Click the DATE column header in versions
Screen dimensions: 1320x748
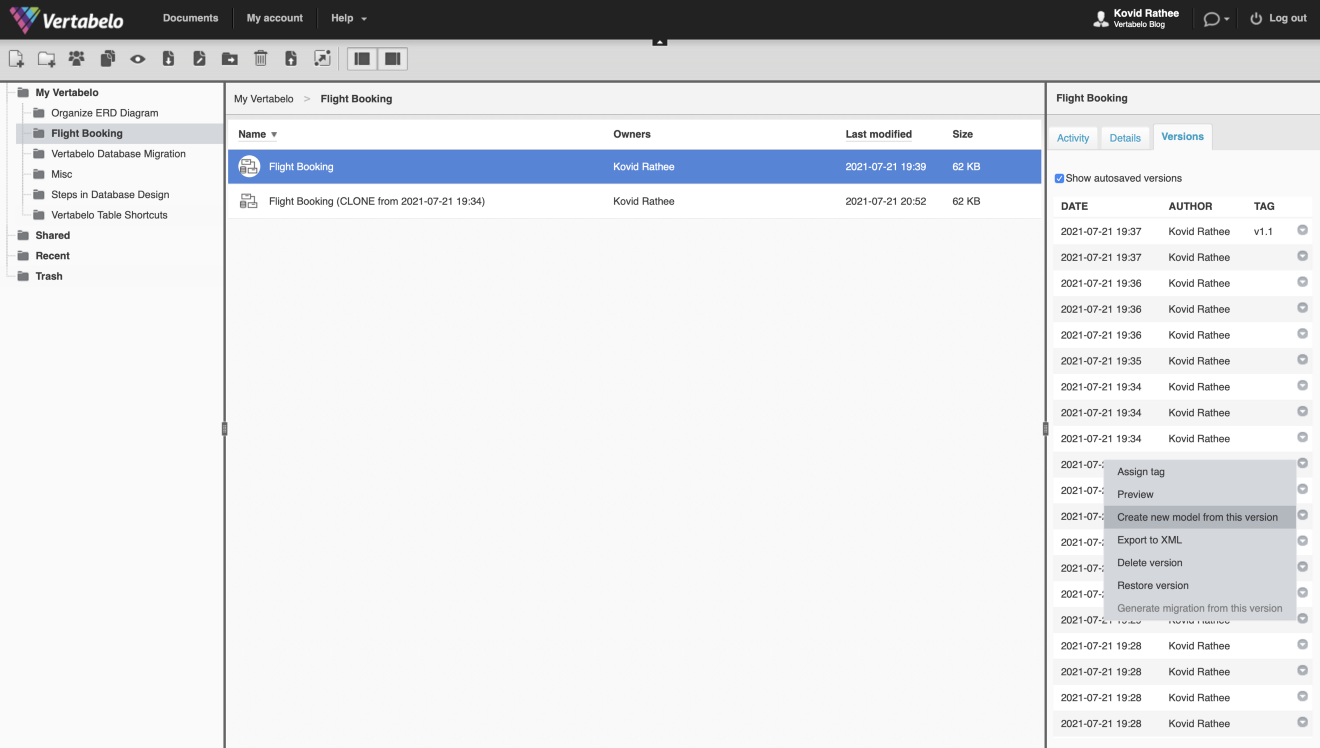click(1074, 206)
